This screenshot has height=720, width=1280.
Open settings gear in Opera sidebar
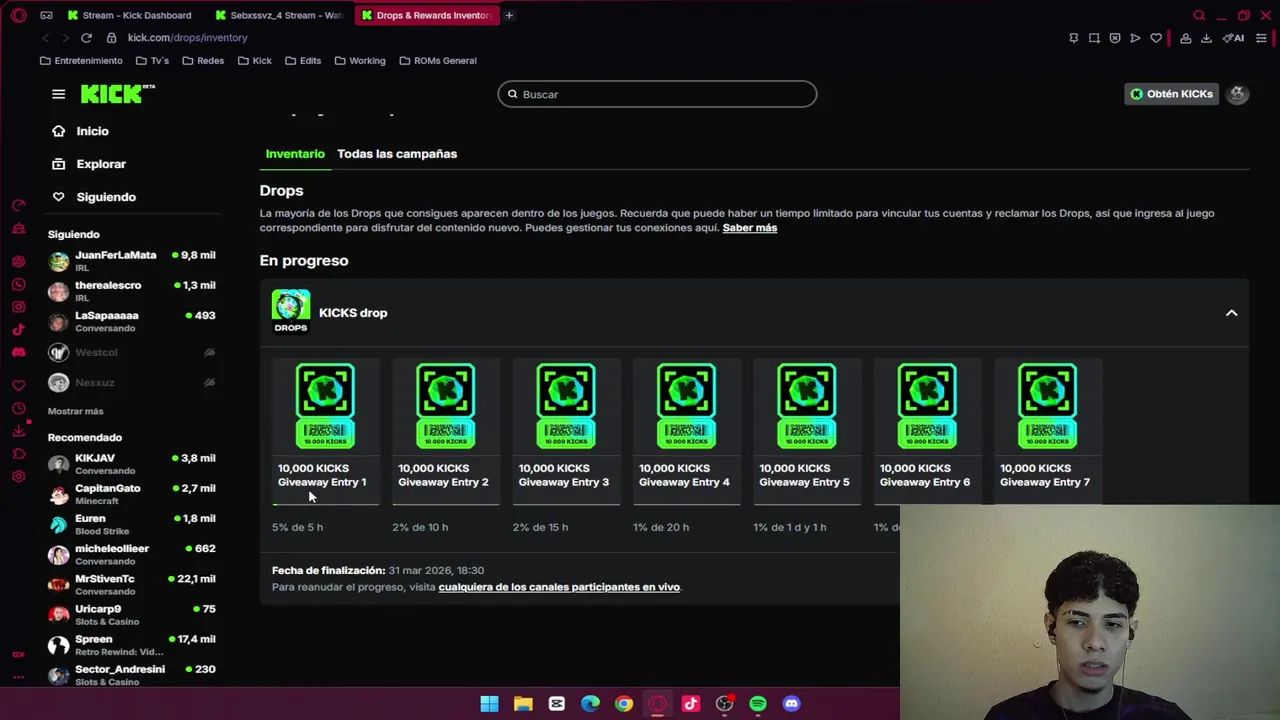pos(18,476)
